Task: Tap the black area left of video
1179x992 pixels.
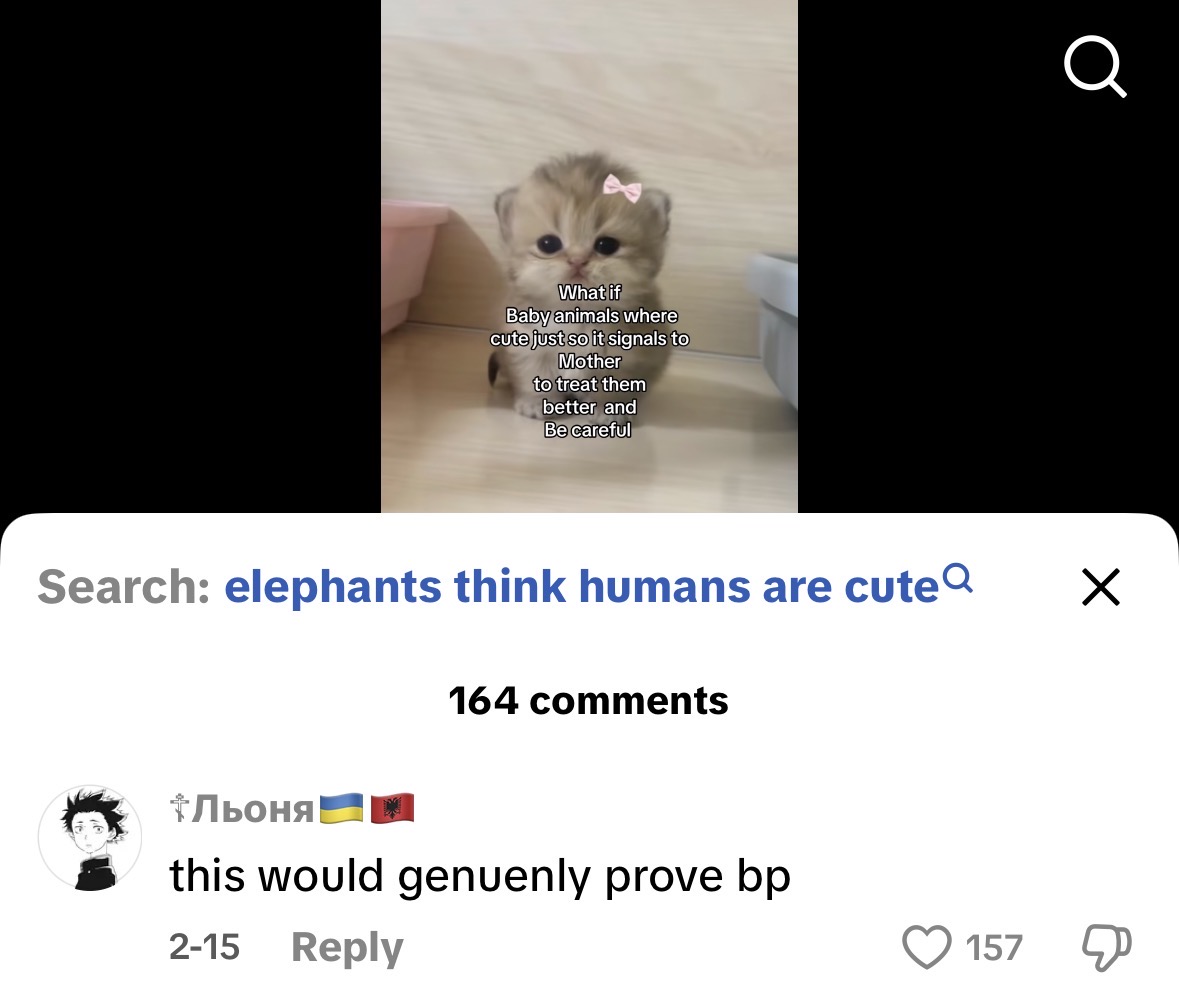Action: coord(190,256)
